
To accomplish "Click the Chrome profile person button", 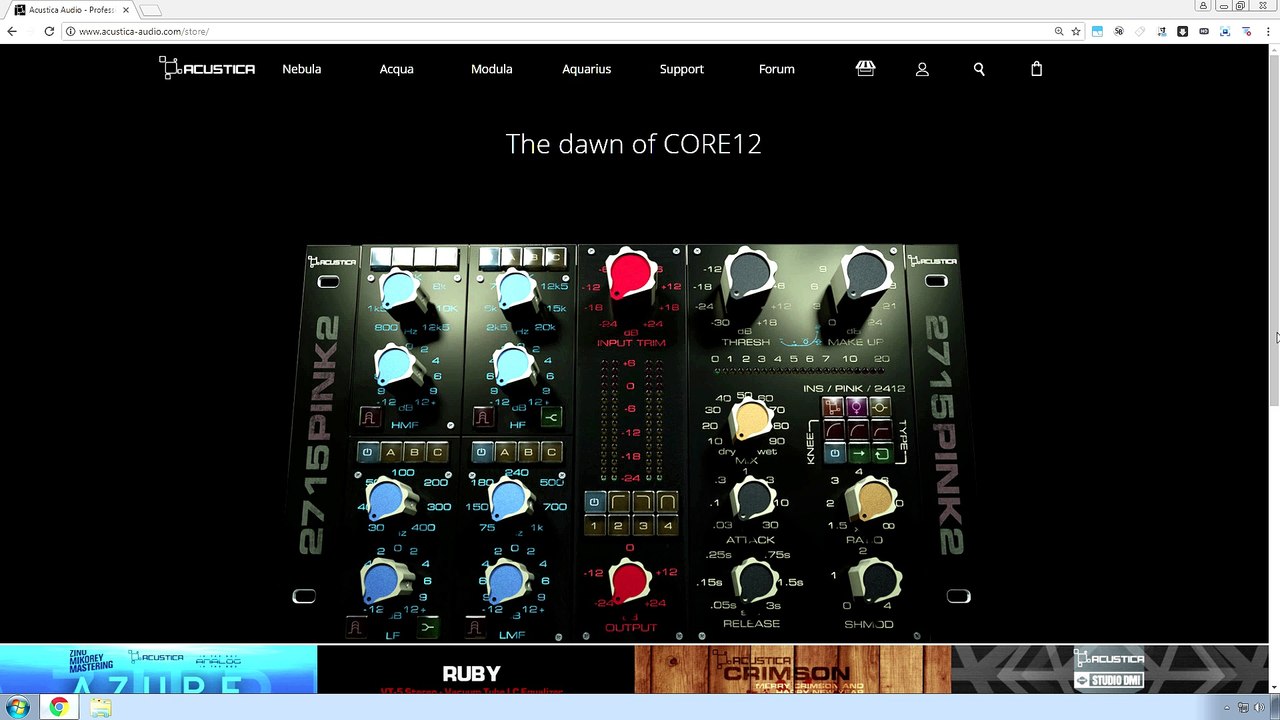I will click(1205, 6).
